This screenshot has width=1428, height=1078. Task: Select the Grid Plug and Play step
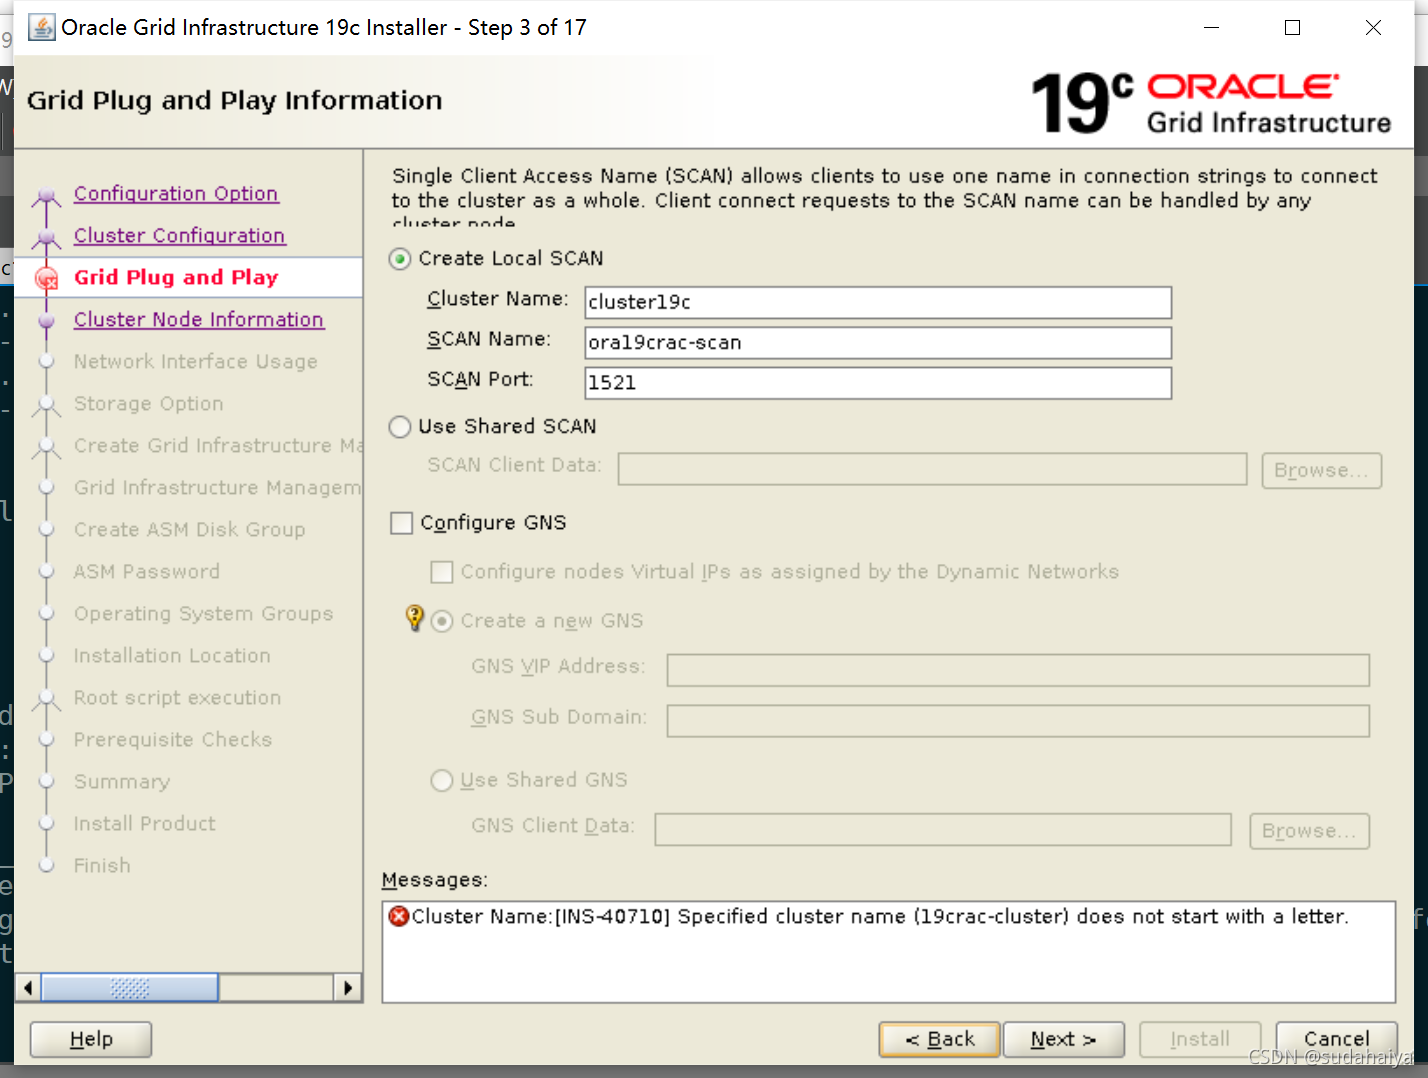click(176, 278)
